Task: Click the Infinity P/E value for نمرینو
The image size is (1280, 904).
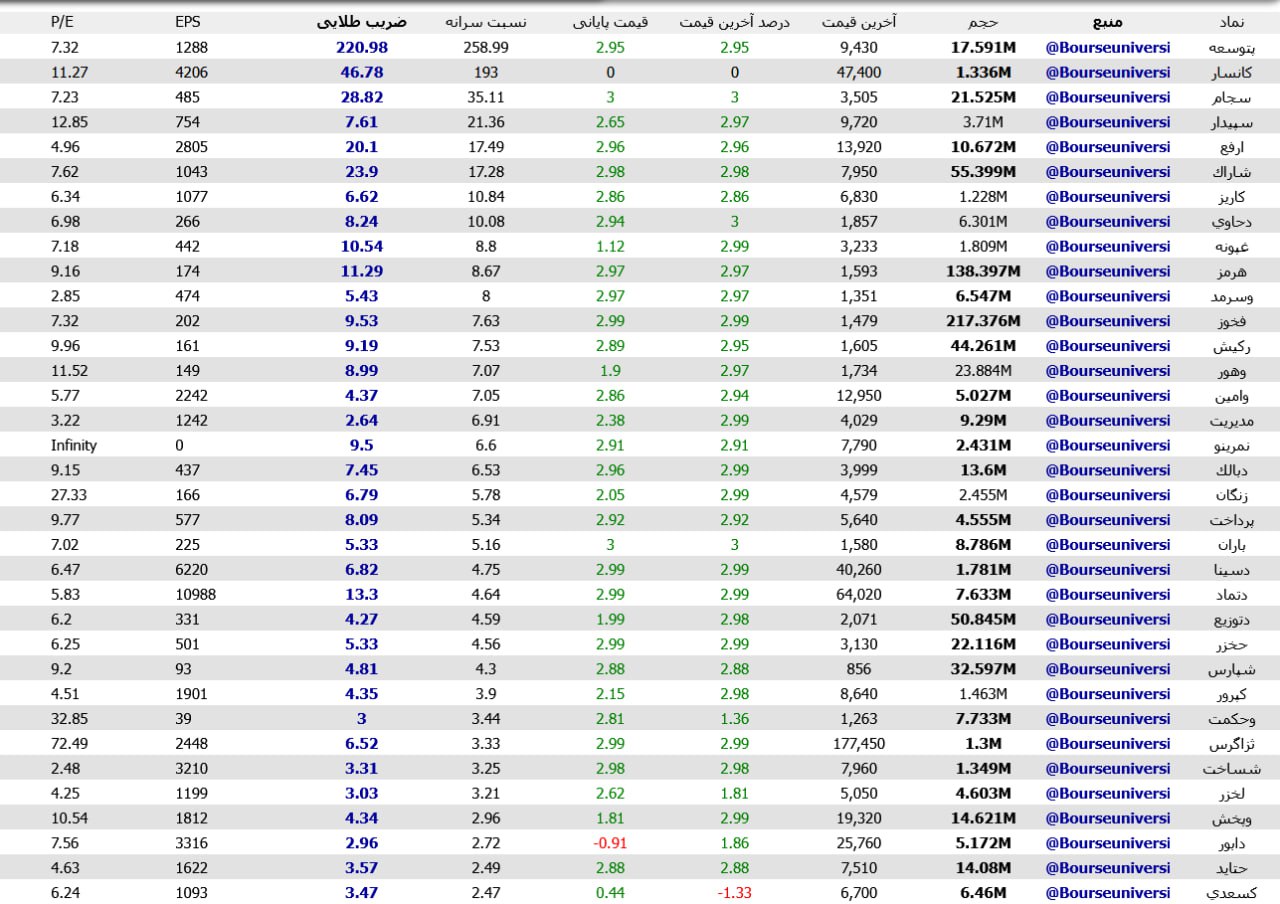Action: (x=74, y=445)
